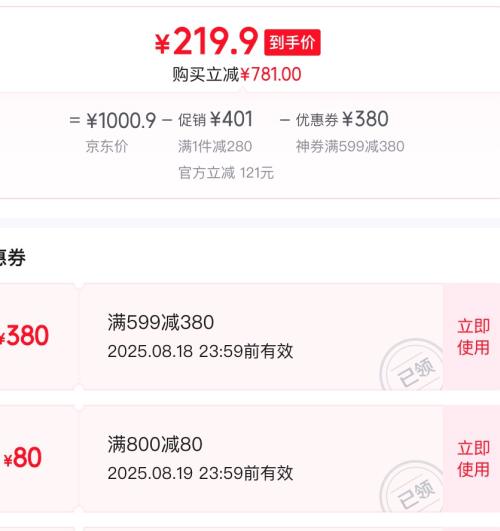
Task: Tap 购买立减¥781.00 savings text
Action: coord(236,74)
